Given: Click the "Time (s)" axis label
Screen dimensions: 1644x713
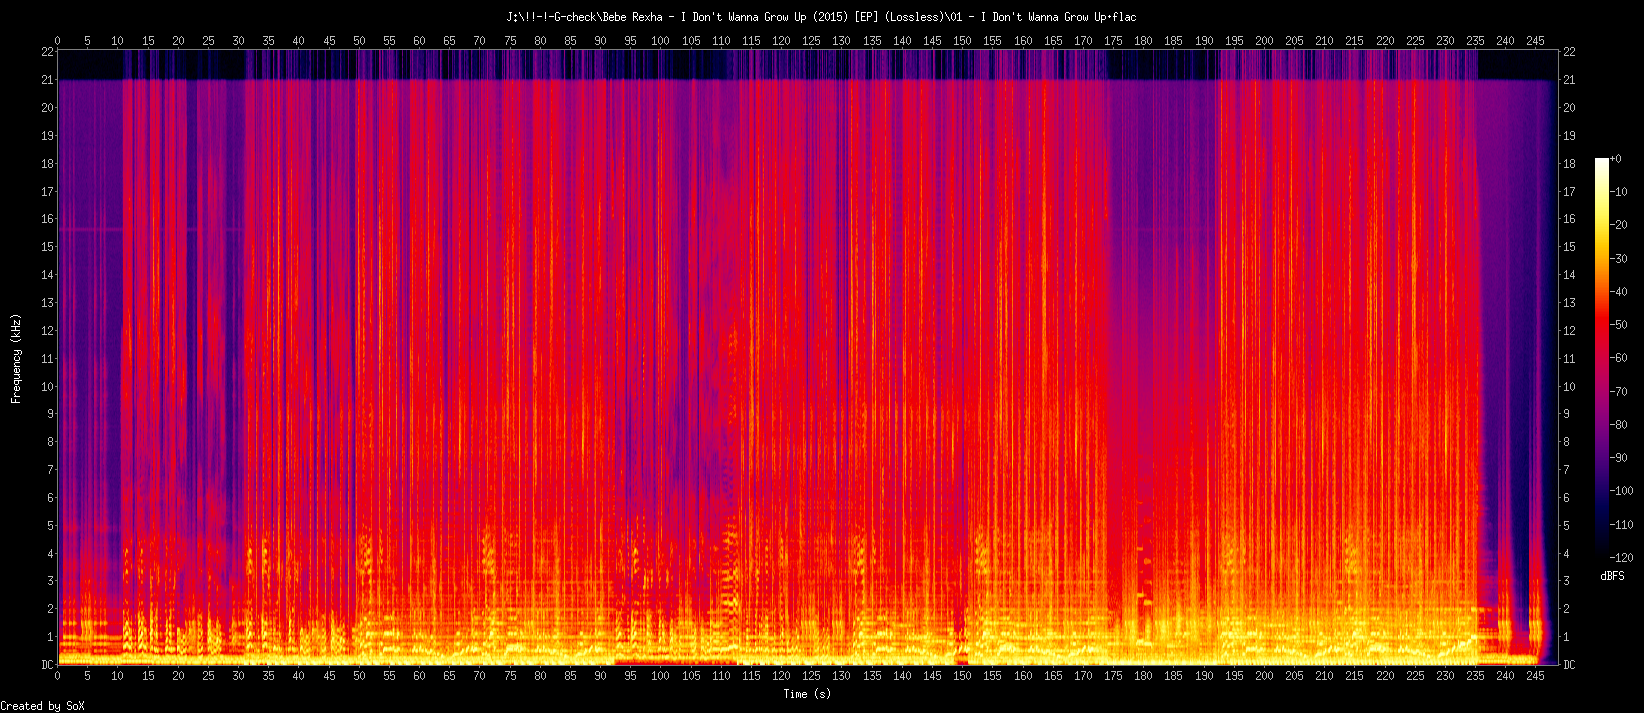Looking at the screenshot, I should (807, 694).
